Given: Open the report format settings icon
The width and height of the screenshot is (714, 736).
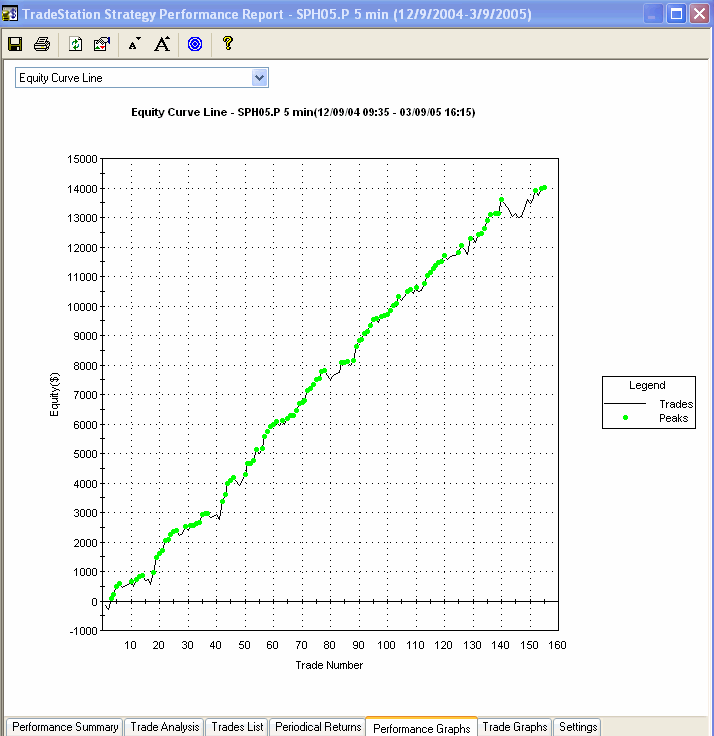Looking at the screenshot, I should pos(102,44).
